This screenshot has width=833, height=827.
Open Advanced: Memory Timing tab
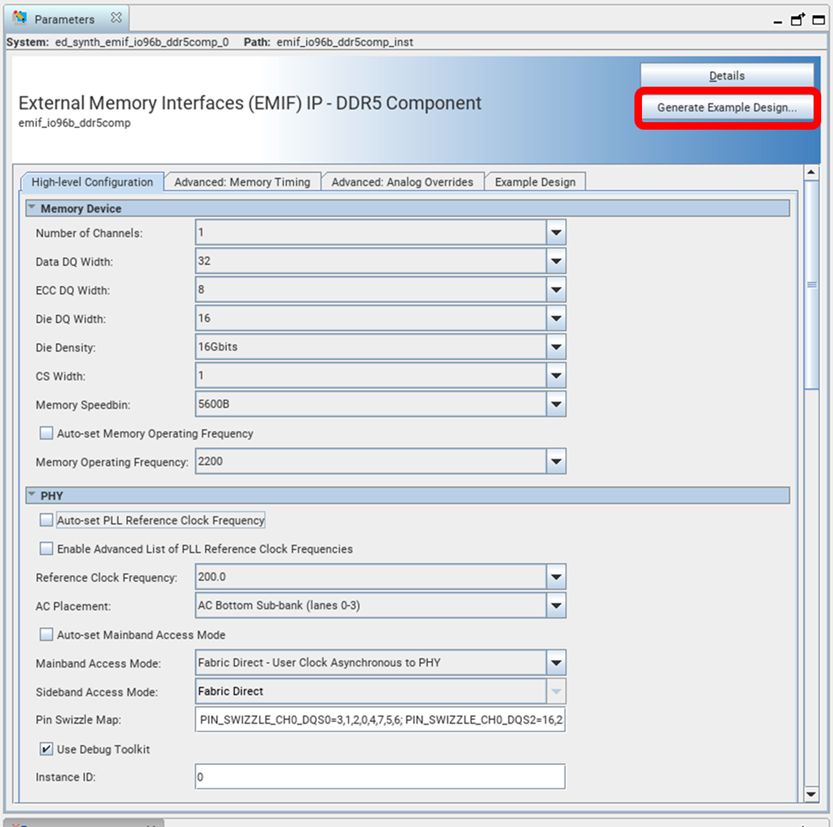(242, 182)
